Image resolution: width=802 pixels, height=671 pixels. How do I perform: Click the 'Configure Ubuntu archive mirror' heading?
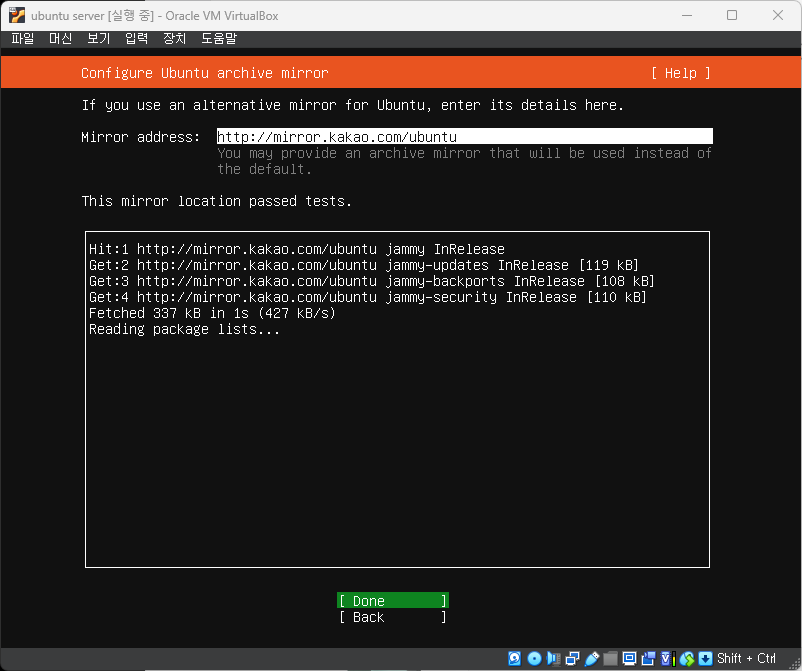pos(205,73)
